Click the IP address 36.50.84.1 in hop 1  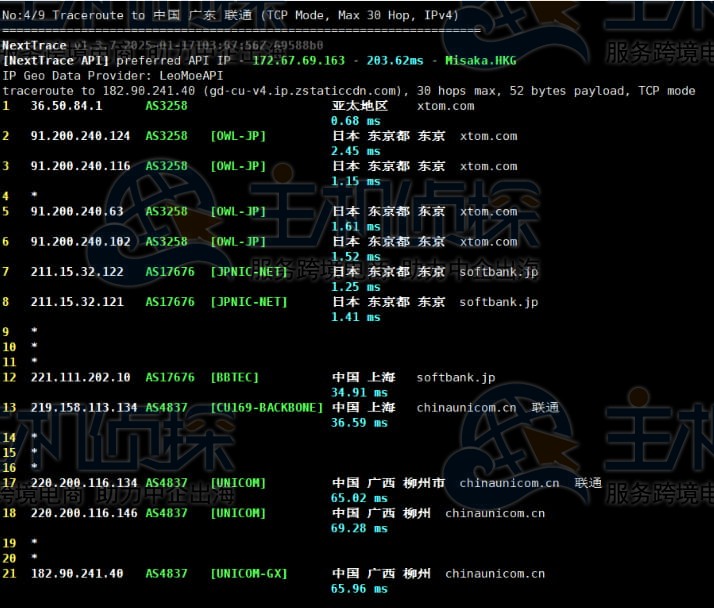point(66,106)
